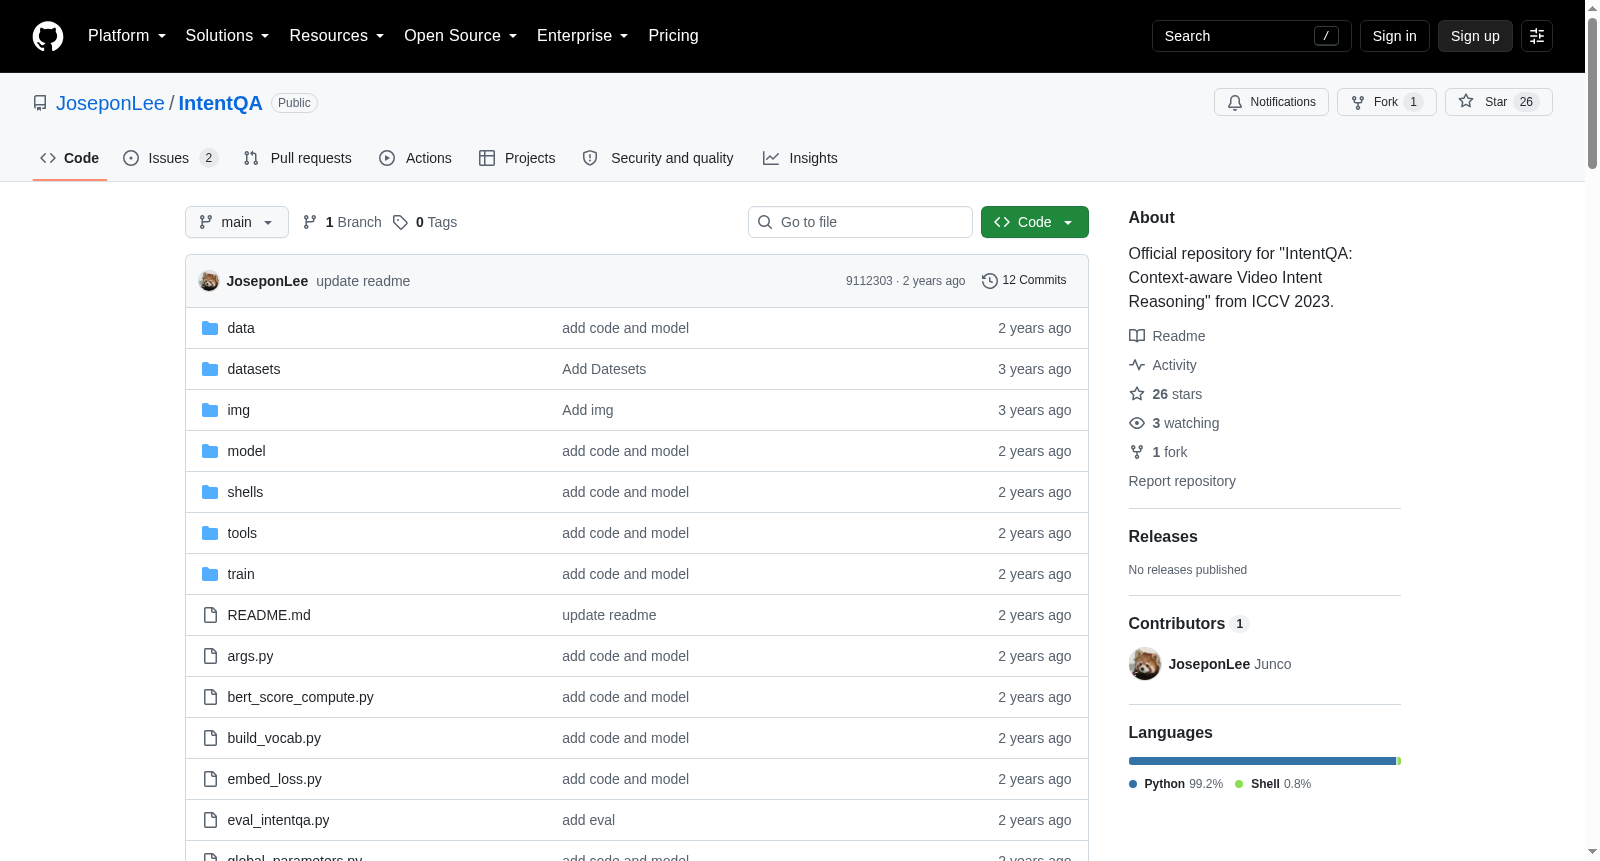Viewport: 1600px width, 861px height.
Task: Open bert_score_compute.py file
Action: coord(300,697)
